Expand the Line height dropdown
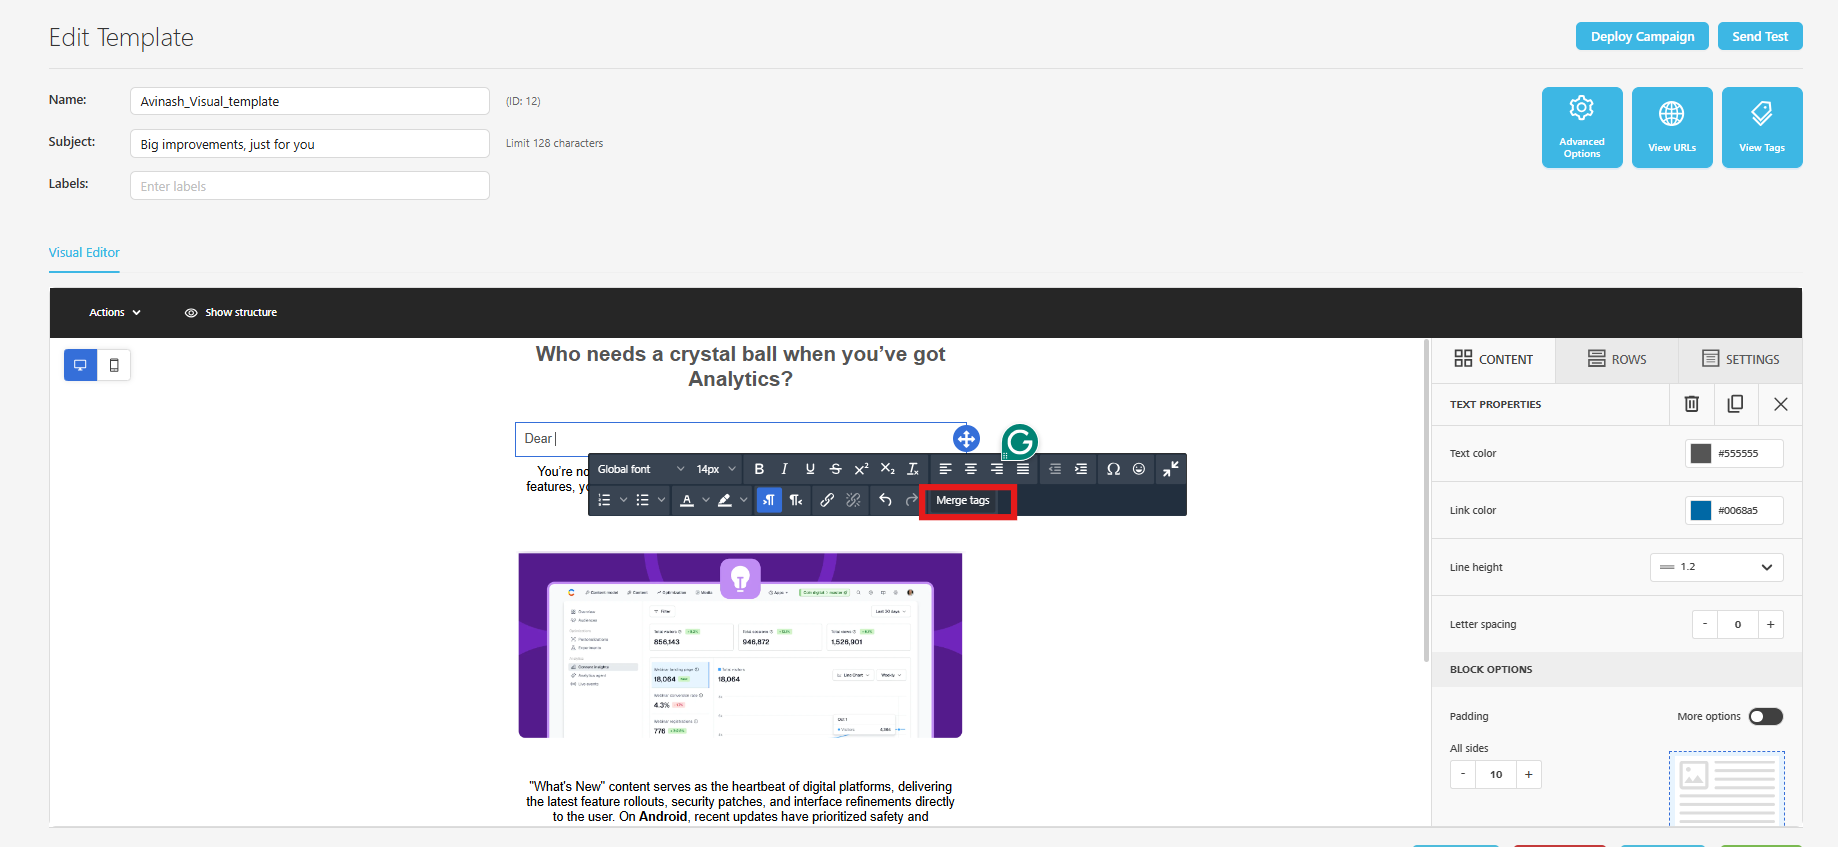The height and width of the screenshot is (847, 1838). (x=1716, y=567)
